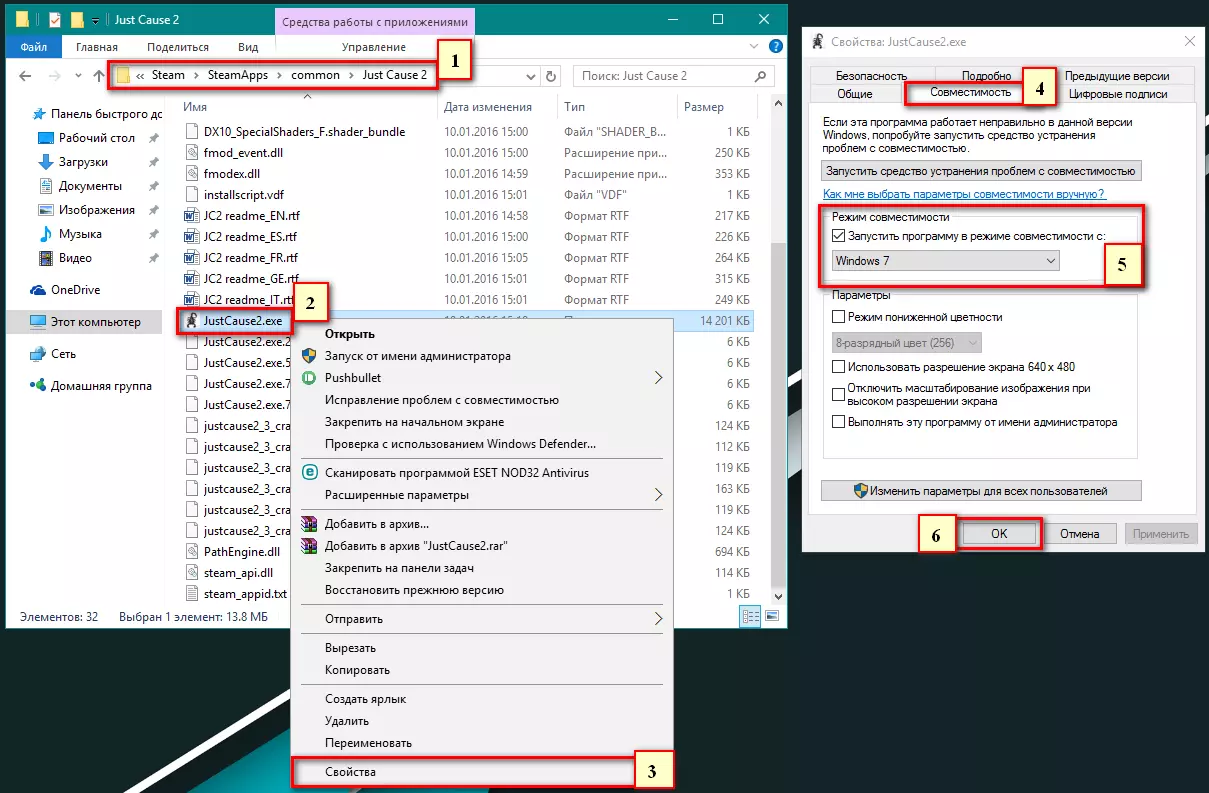Open the recent locations dropdown arrow in Explorer
This screenshot has width=1209, height=793.
pos(76,76)
